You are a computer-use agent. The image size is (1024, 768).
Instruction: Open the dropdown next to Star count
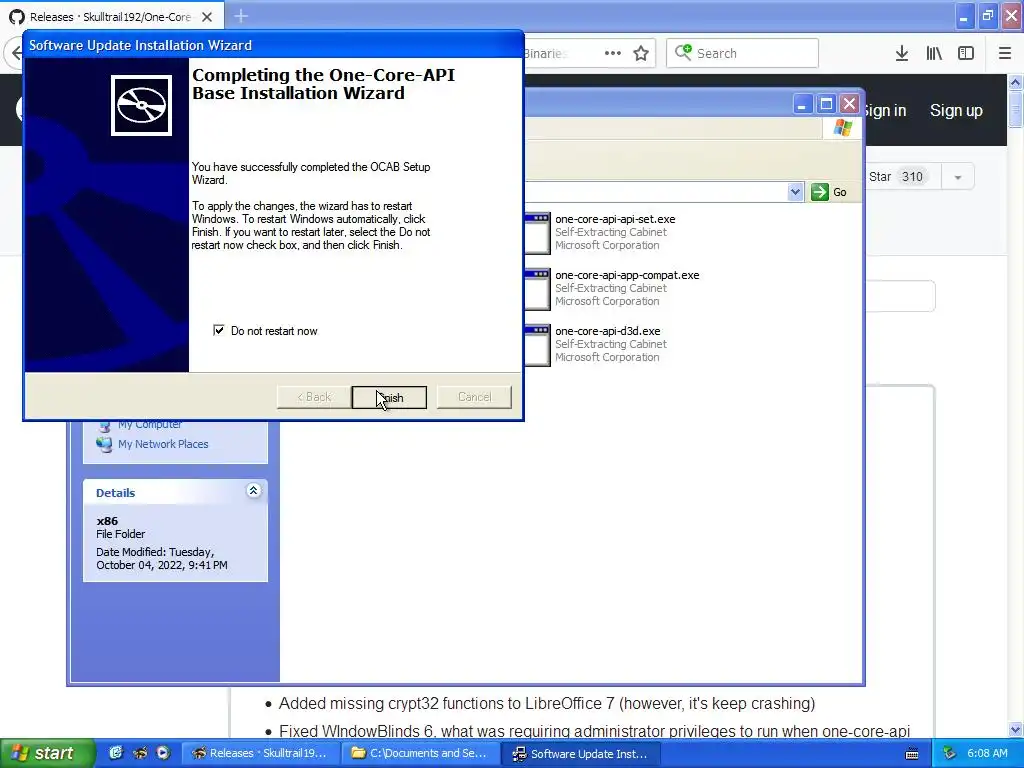pyautogui.click(x=958, y=177)
